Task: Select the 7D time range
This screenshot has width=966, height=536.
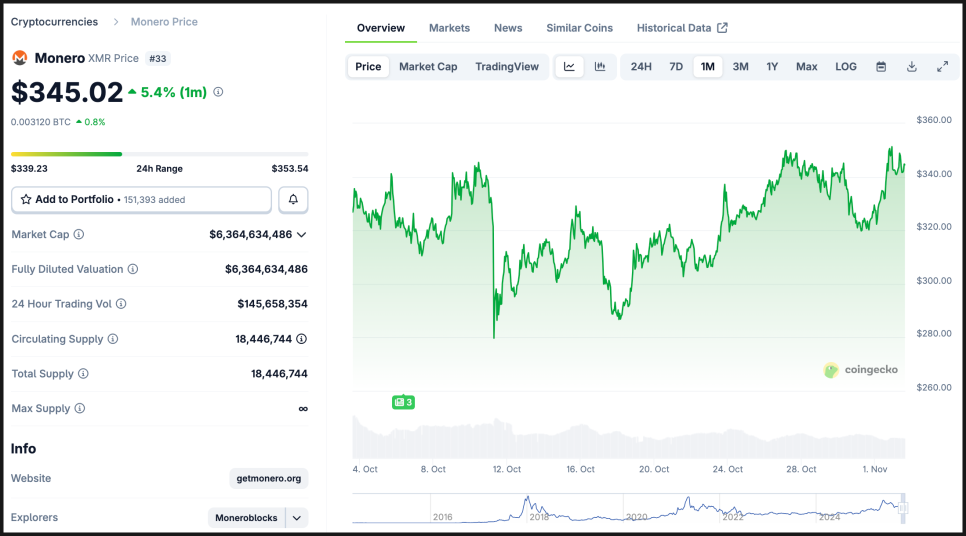Action: (x=676, y=67)
